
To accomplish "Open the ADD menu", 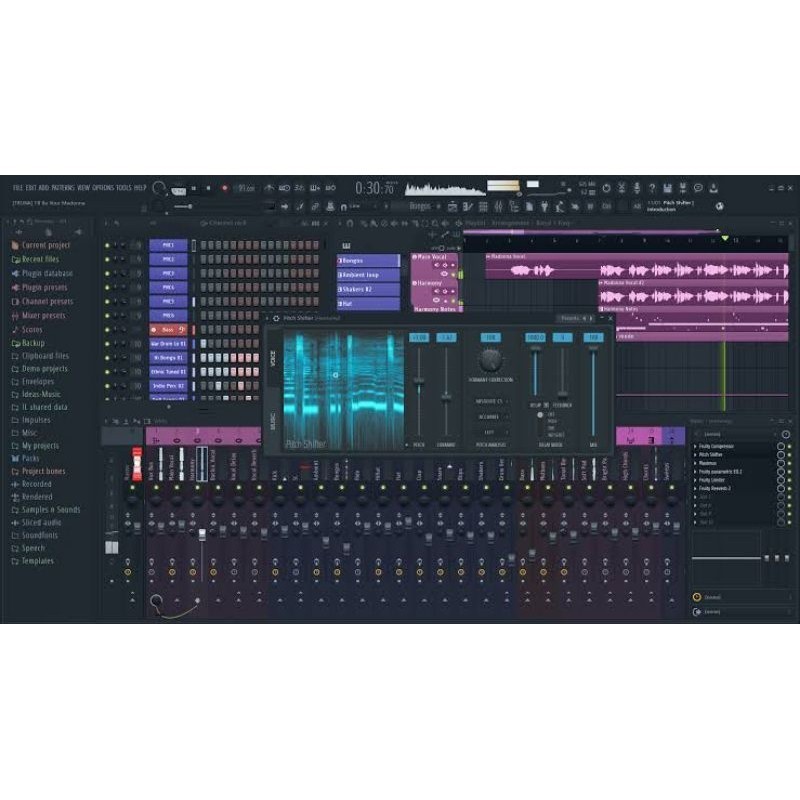I will 44,188.
